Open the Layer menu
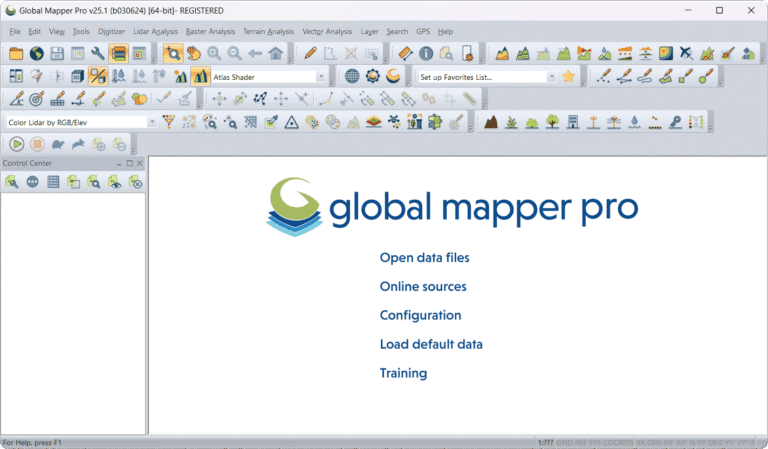This screenshot has height=449, width=768. 370,31
